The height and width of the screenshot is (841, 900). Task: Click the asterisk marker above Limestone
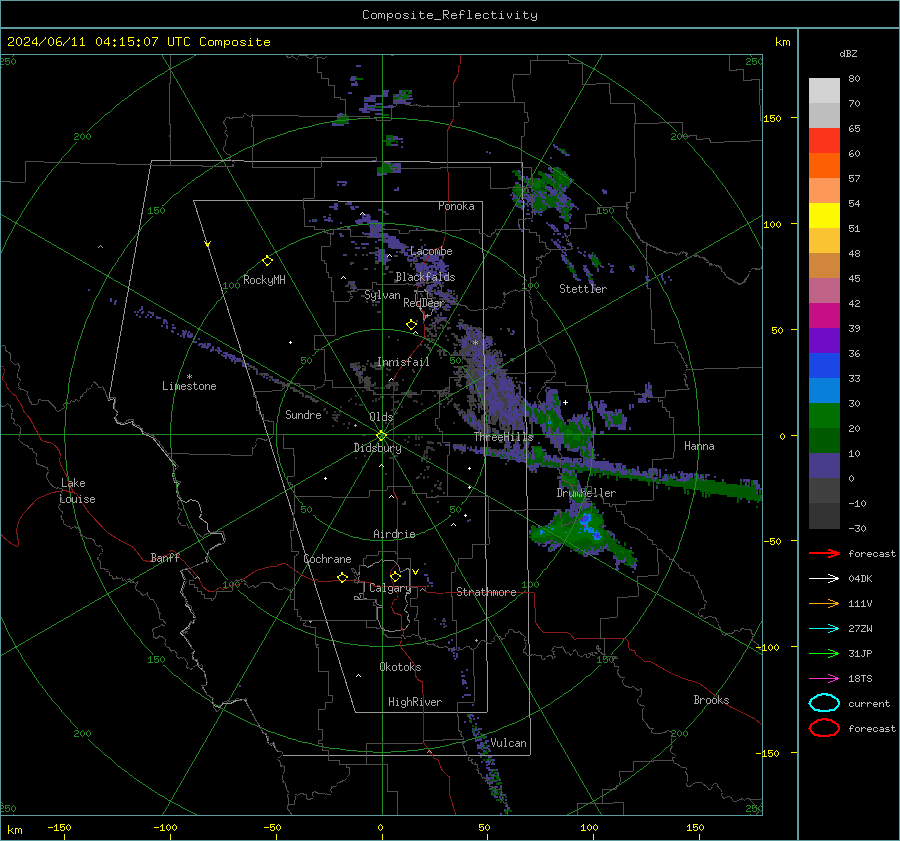[x=189, y=377]
